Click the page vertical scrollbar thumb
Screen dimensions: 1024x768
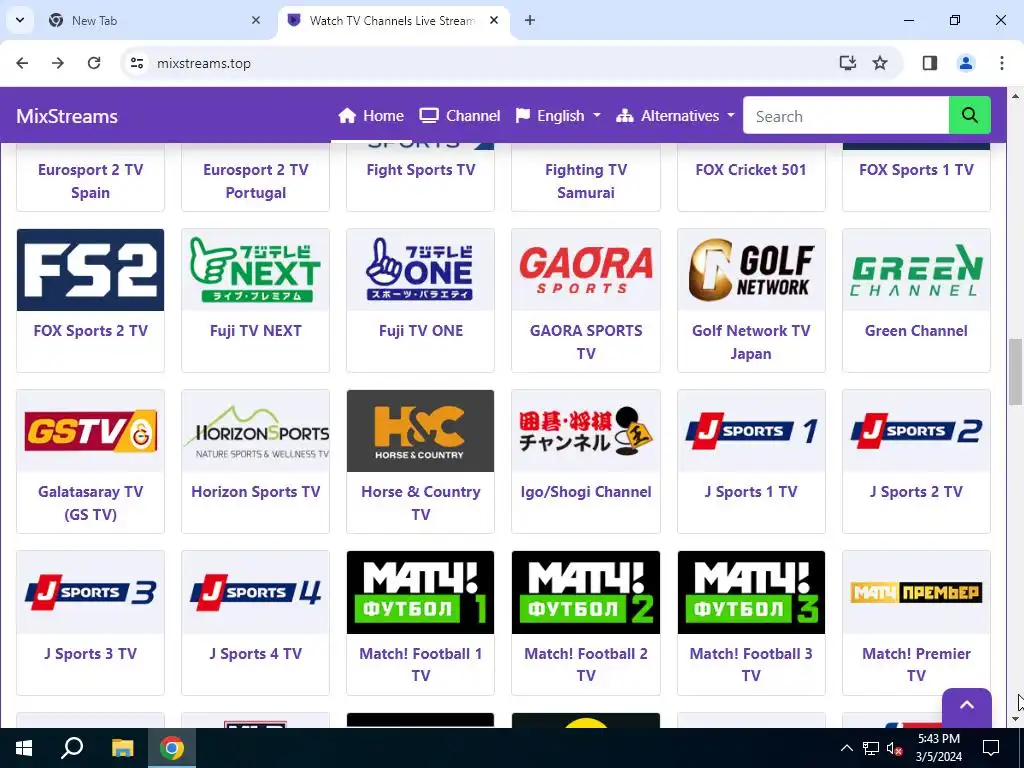(x=1016, y=373)
